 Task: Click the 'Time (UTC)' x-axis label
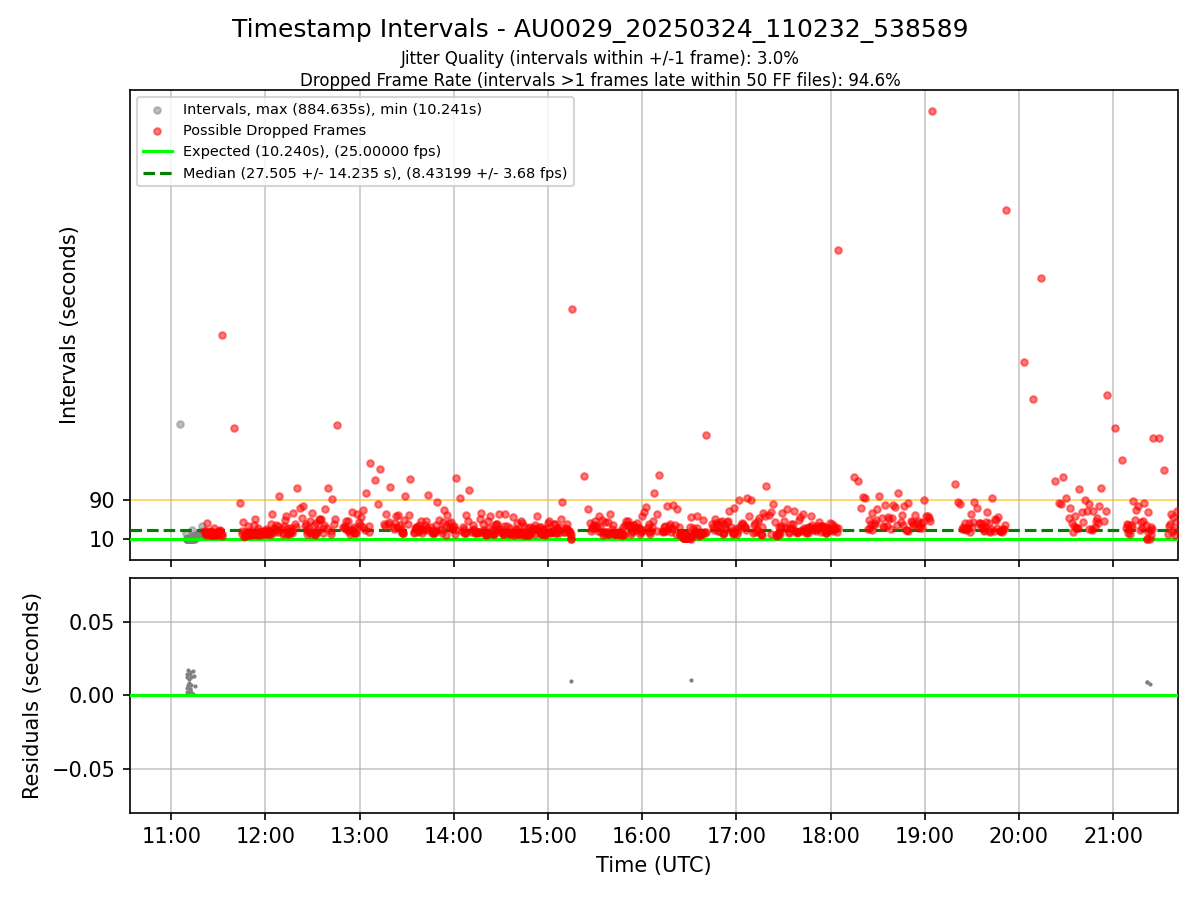(653, 865)
